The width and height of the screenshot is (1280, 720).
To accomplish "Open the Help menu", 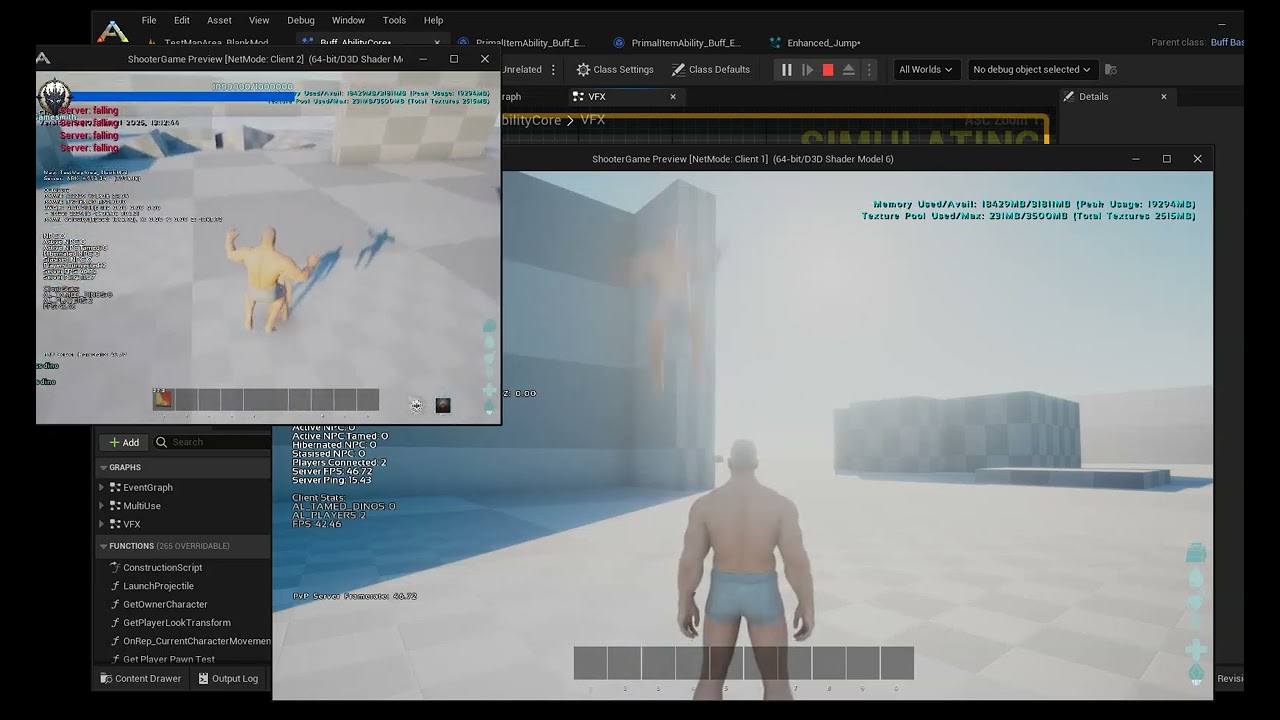I will (433, 20).
